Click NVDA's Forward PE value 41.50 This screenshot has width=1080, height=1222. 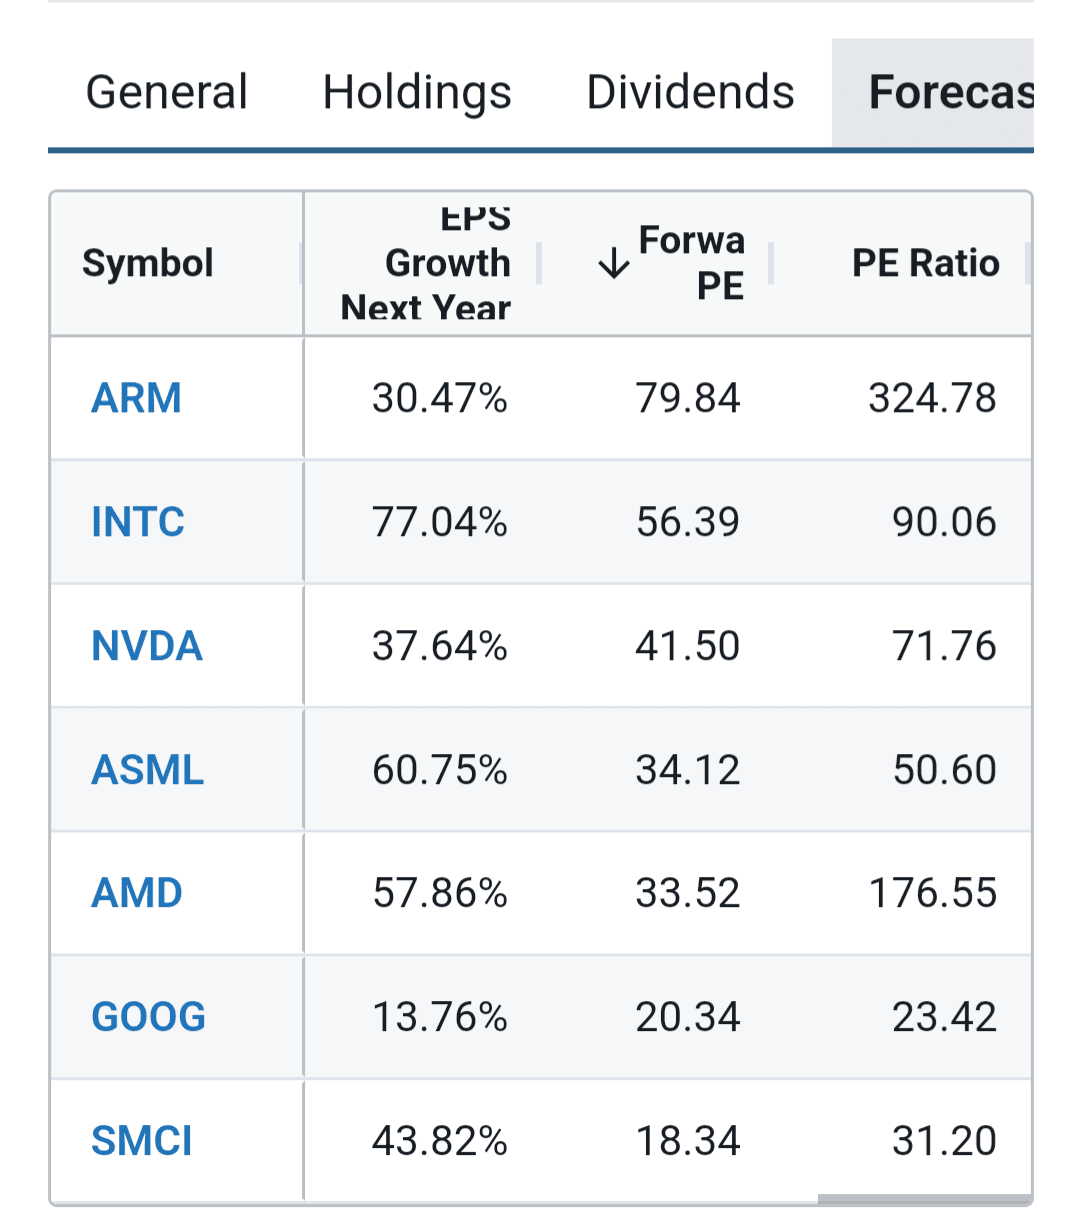click(688, 646)
